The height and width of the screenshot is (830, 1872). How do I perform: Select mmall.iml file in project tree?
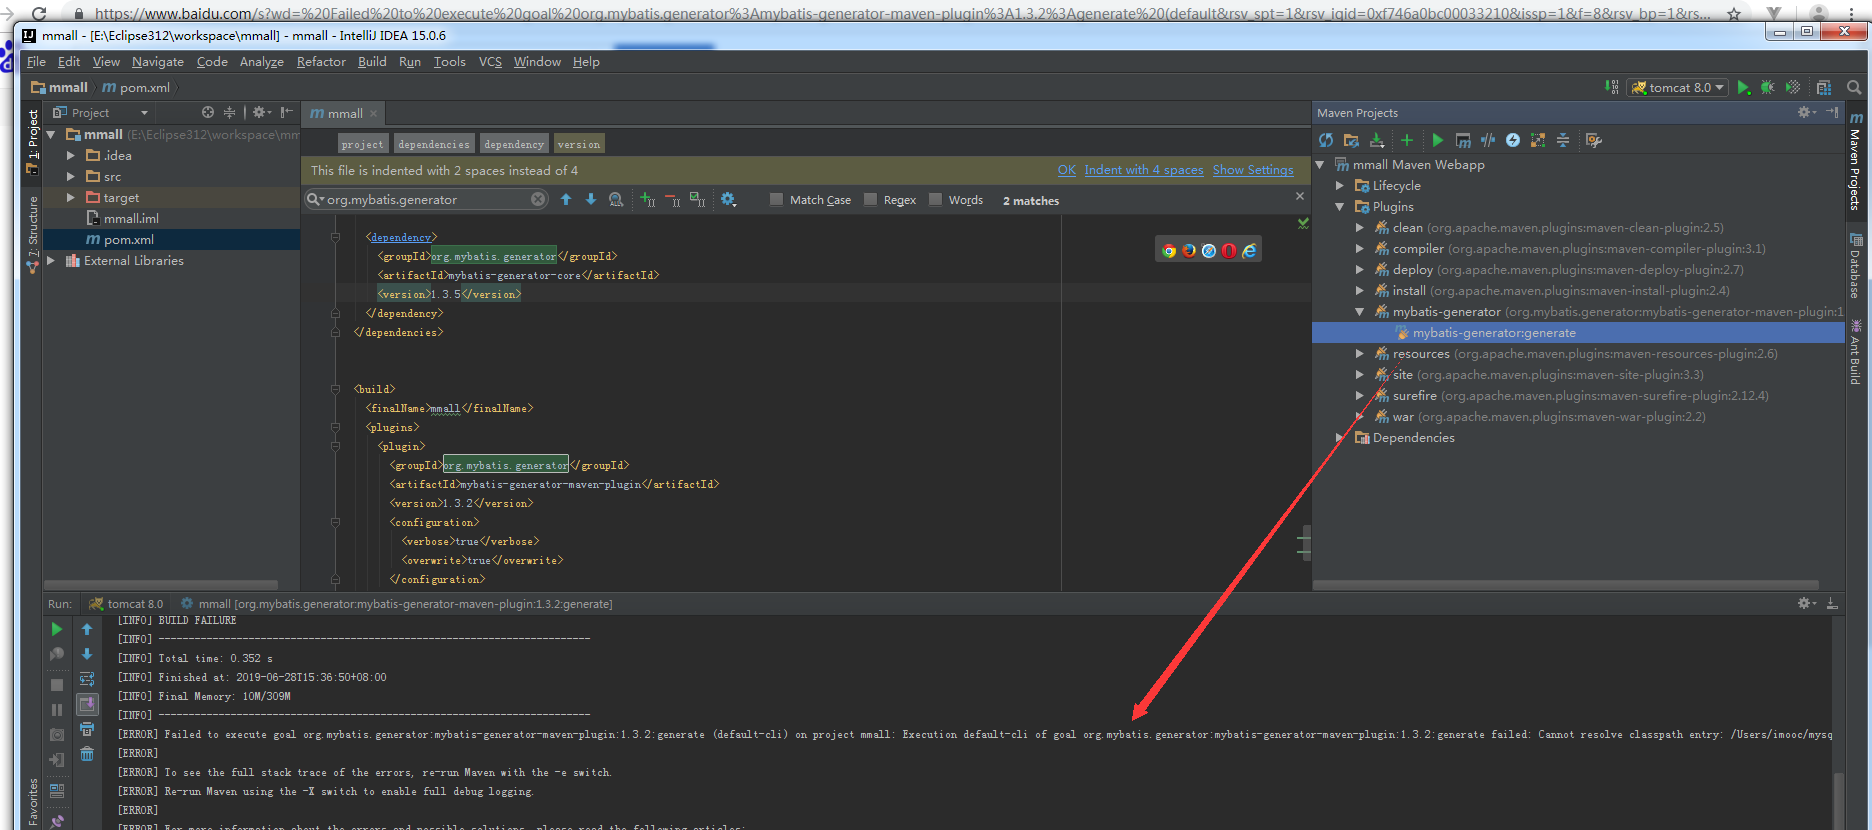pos(131,219)
